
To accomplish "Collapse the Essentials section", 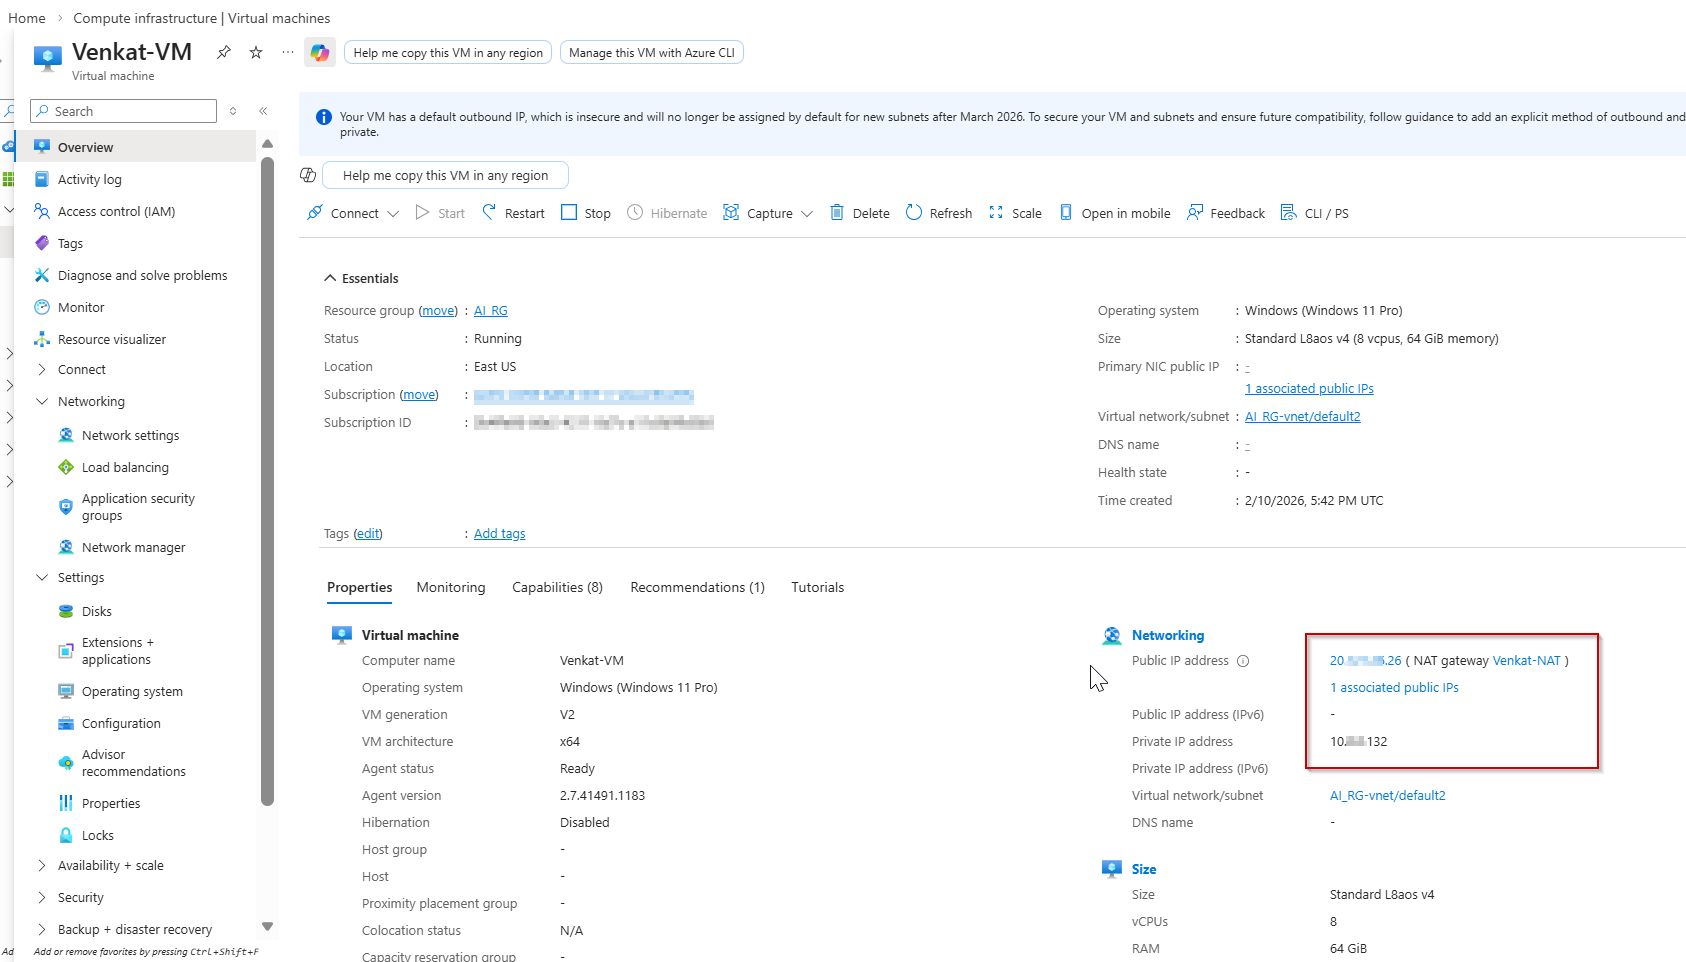I will [330, 278].
